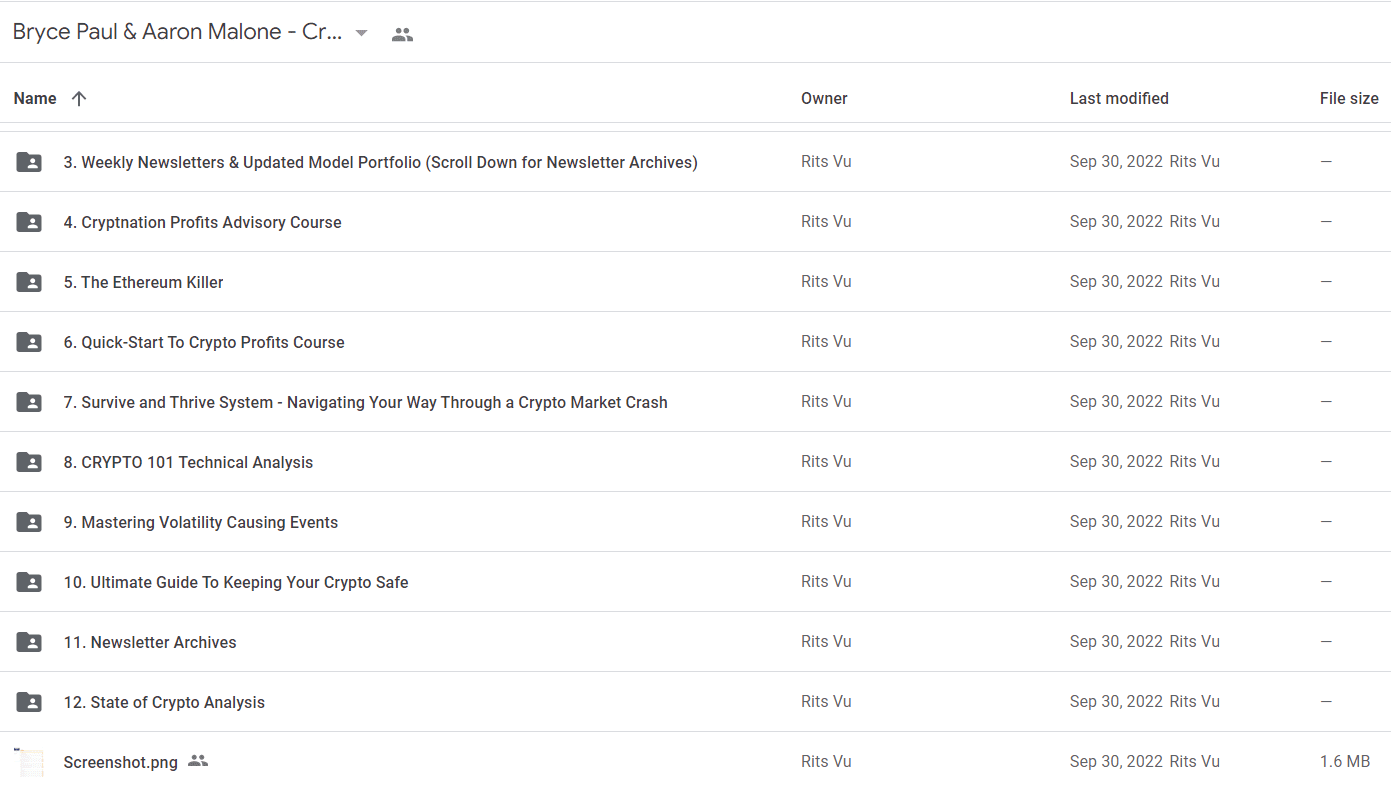Open folder title dropdown arrow
The image size is (1391, 790).
(x=362, y=33)
